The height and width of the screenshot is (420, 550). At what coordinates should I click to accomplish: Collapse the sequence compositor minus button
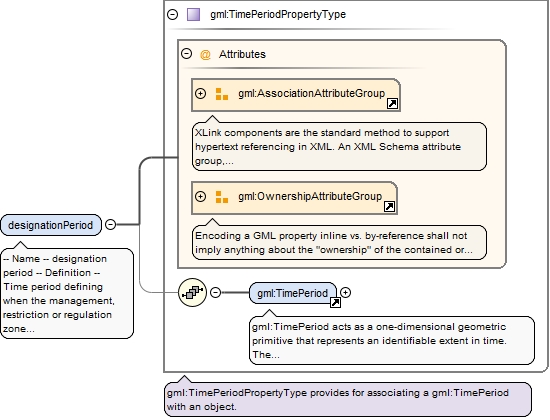point(215,292)
